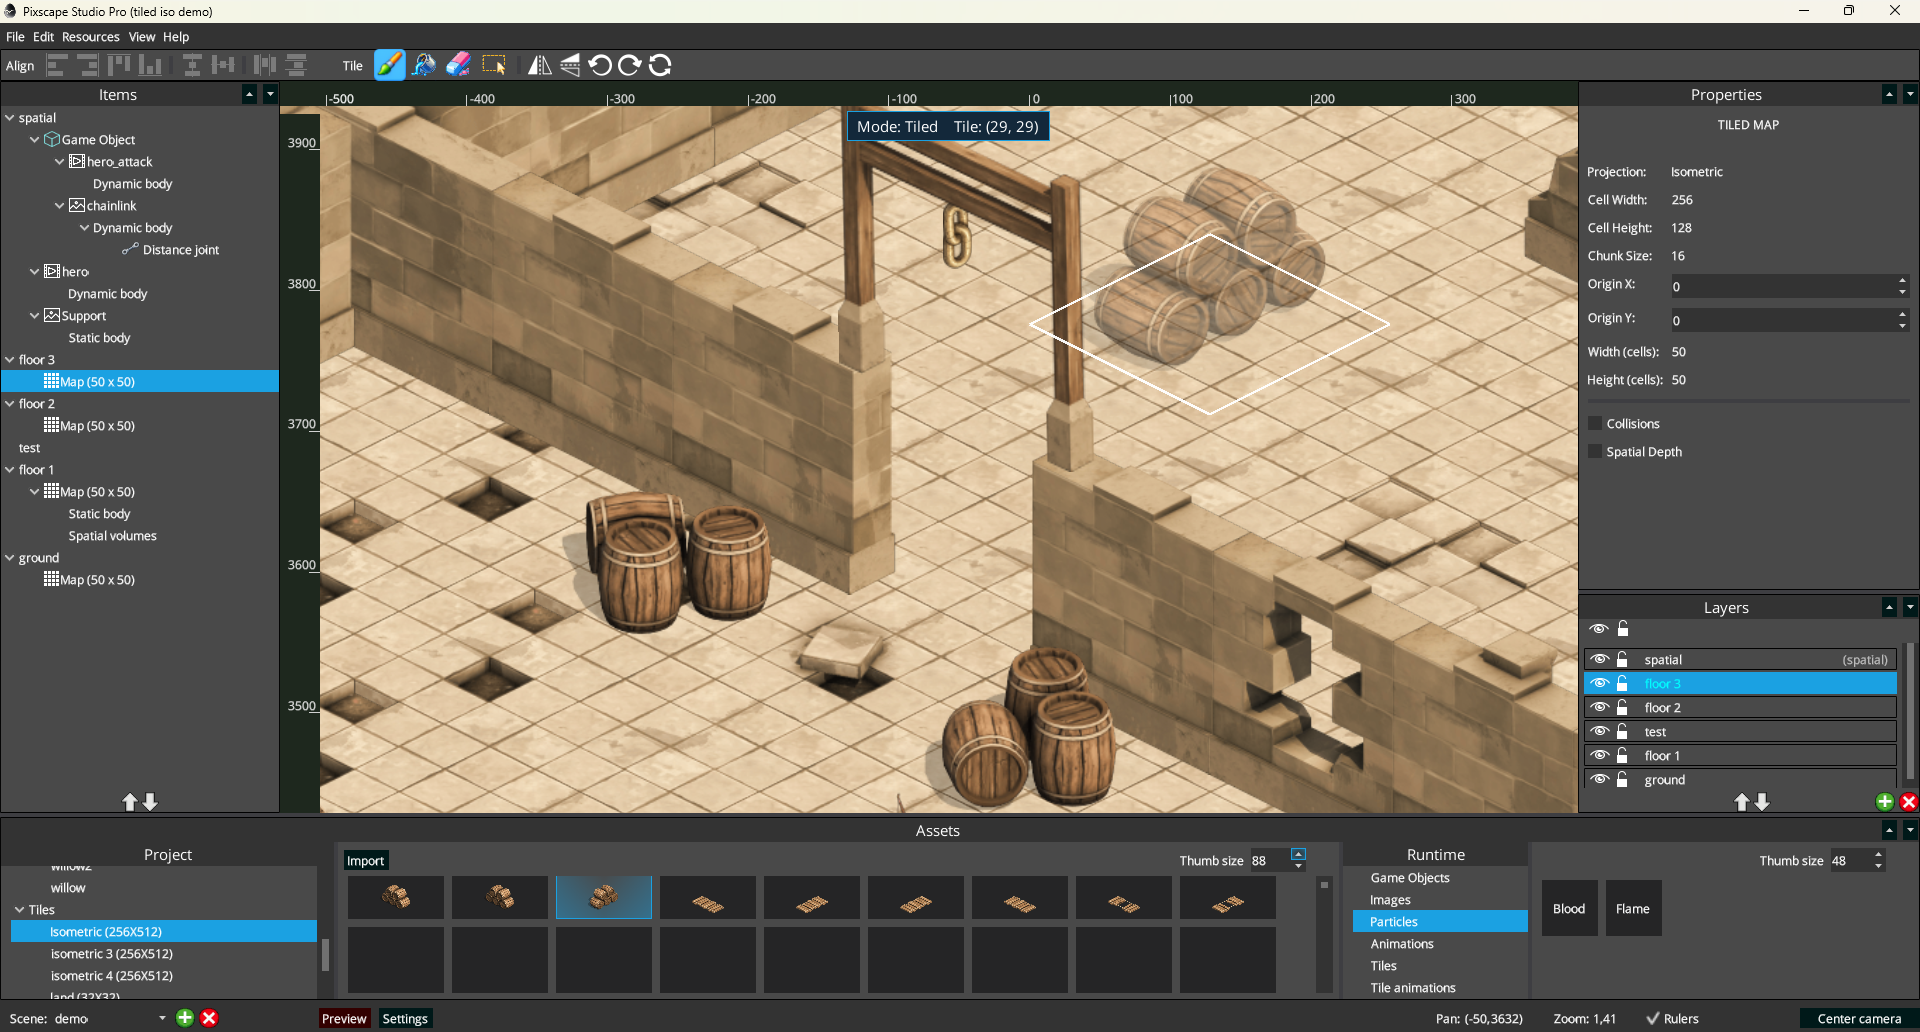Viewport: 1920px width, 1032px height.
Task: Toggle visibility of ground layer
Action: click(x=1599, y=779)
